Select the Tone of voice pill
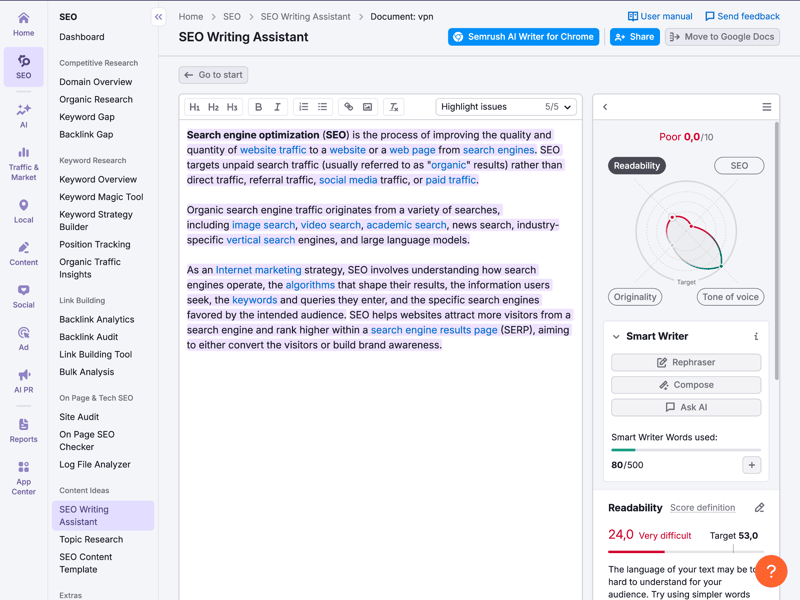 [730, 297]
